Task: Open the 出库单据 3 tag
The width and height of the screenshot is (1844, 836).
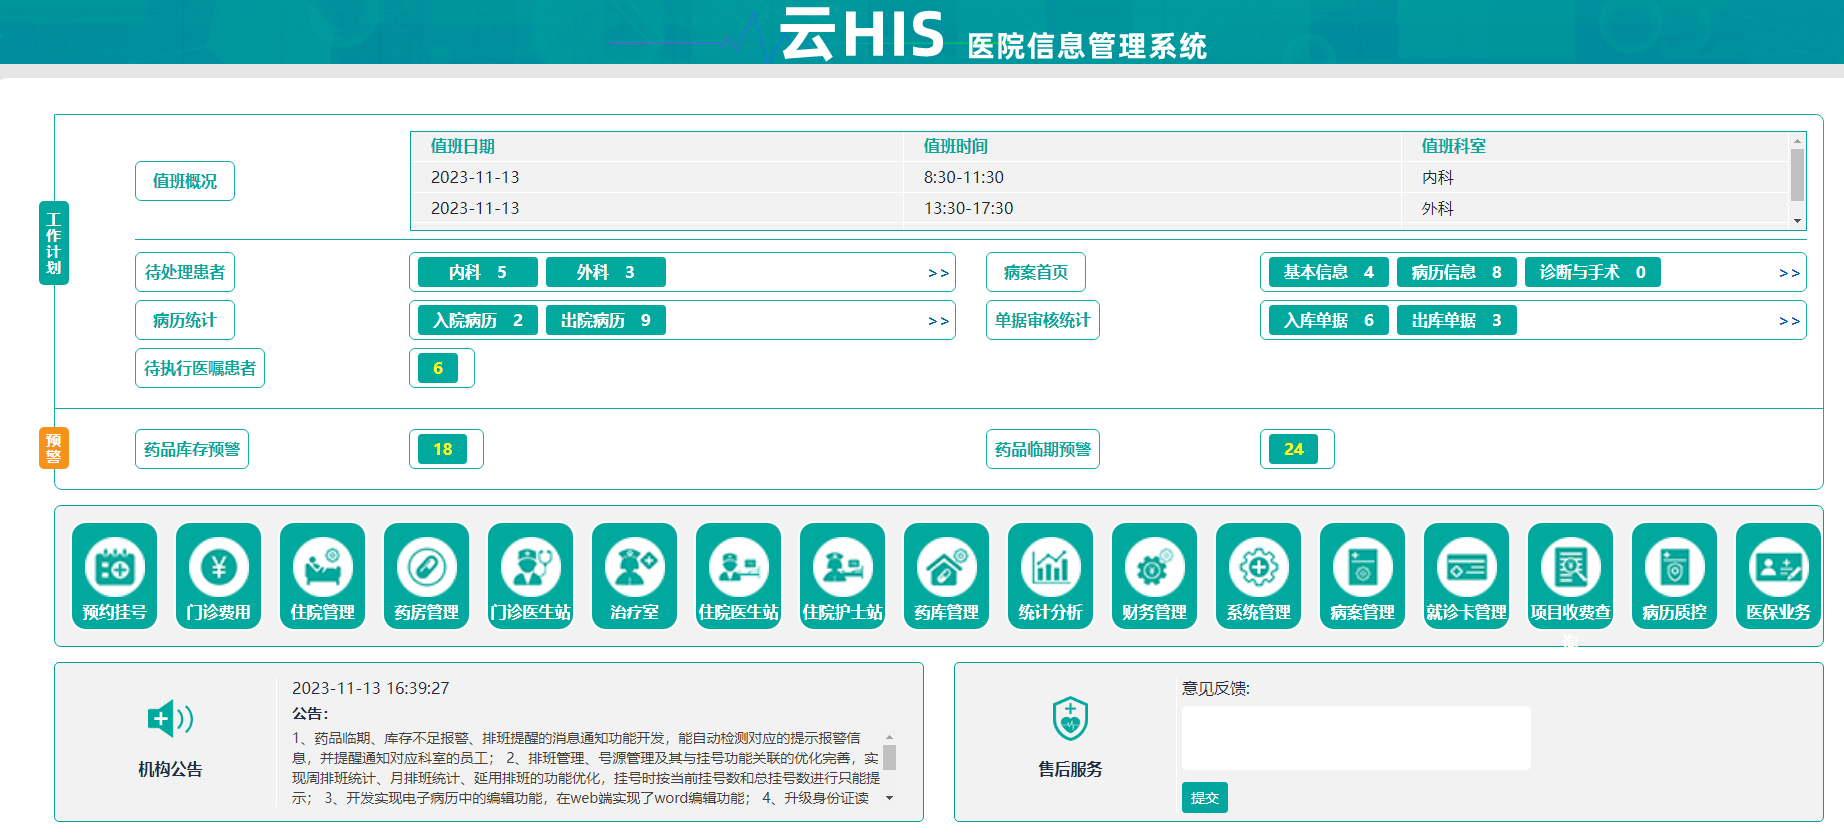Action: (1457, 320)
